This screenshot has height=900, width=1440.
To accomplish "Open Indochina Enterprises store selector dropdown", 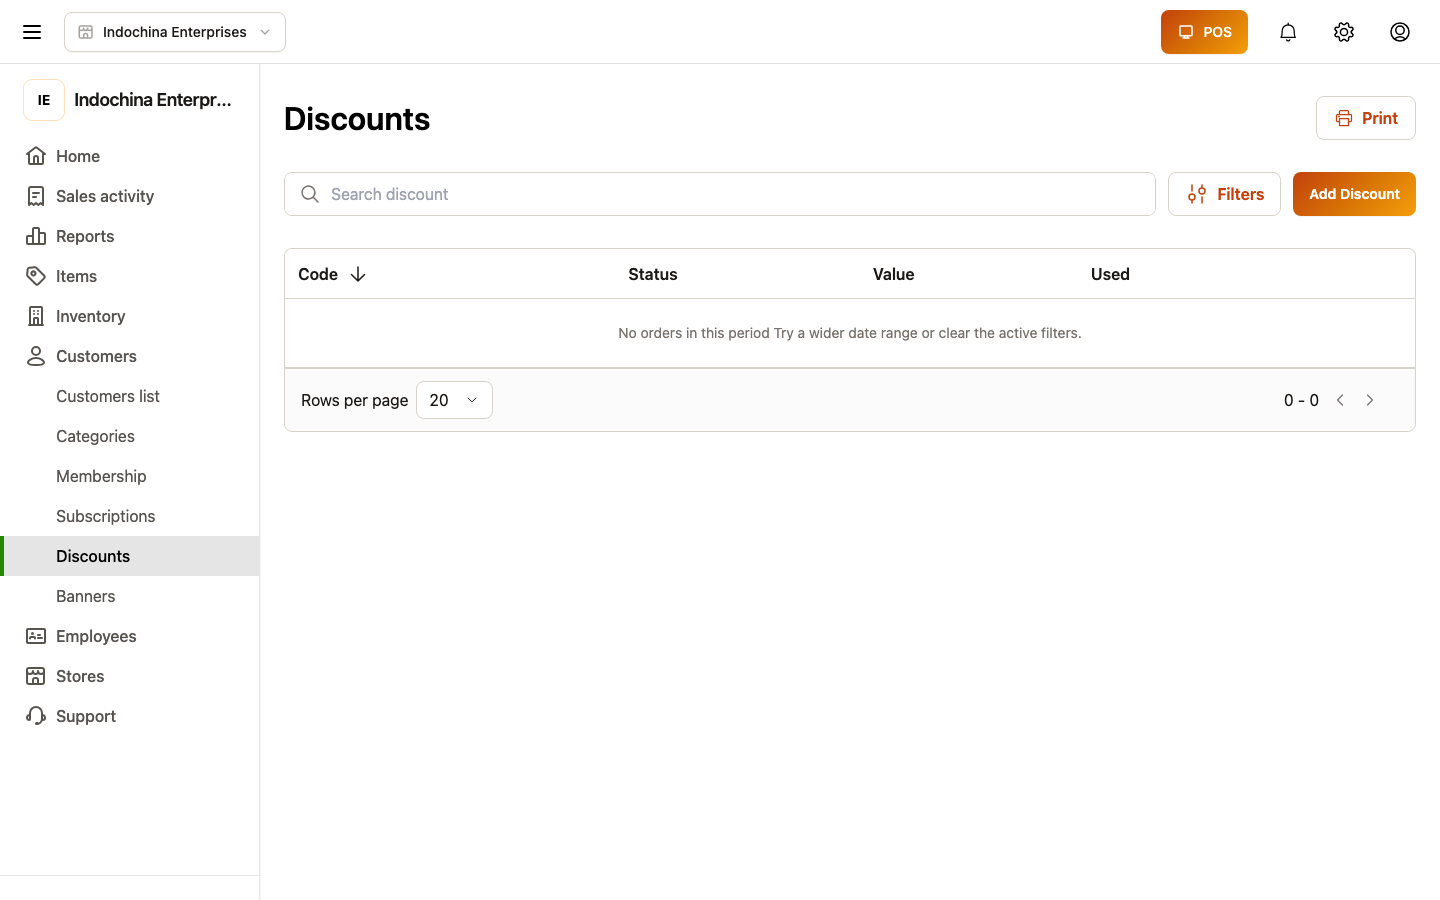I will click(x=175, y=32).
